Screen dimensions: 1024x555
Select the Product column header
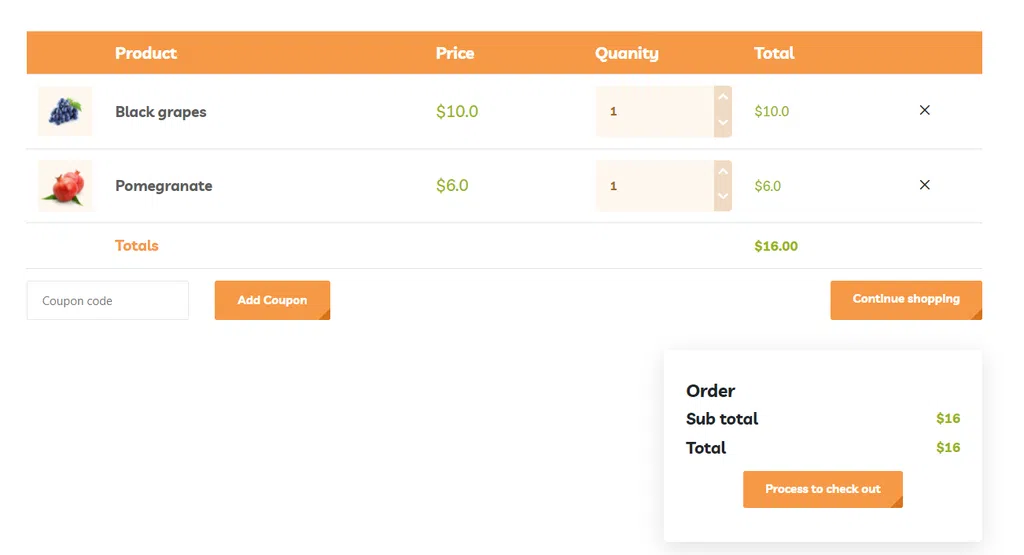point(146,53)
